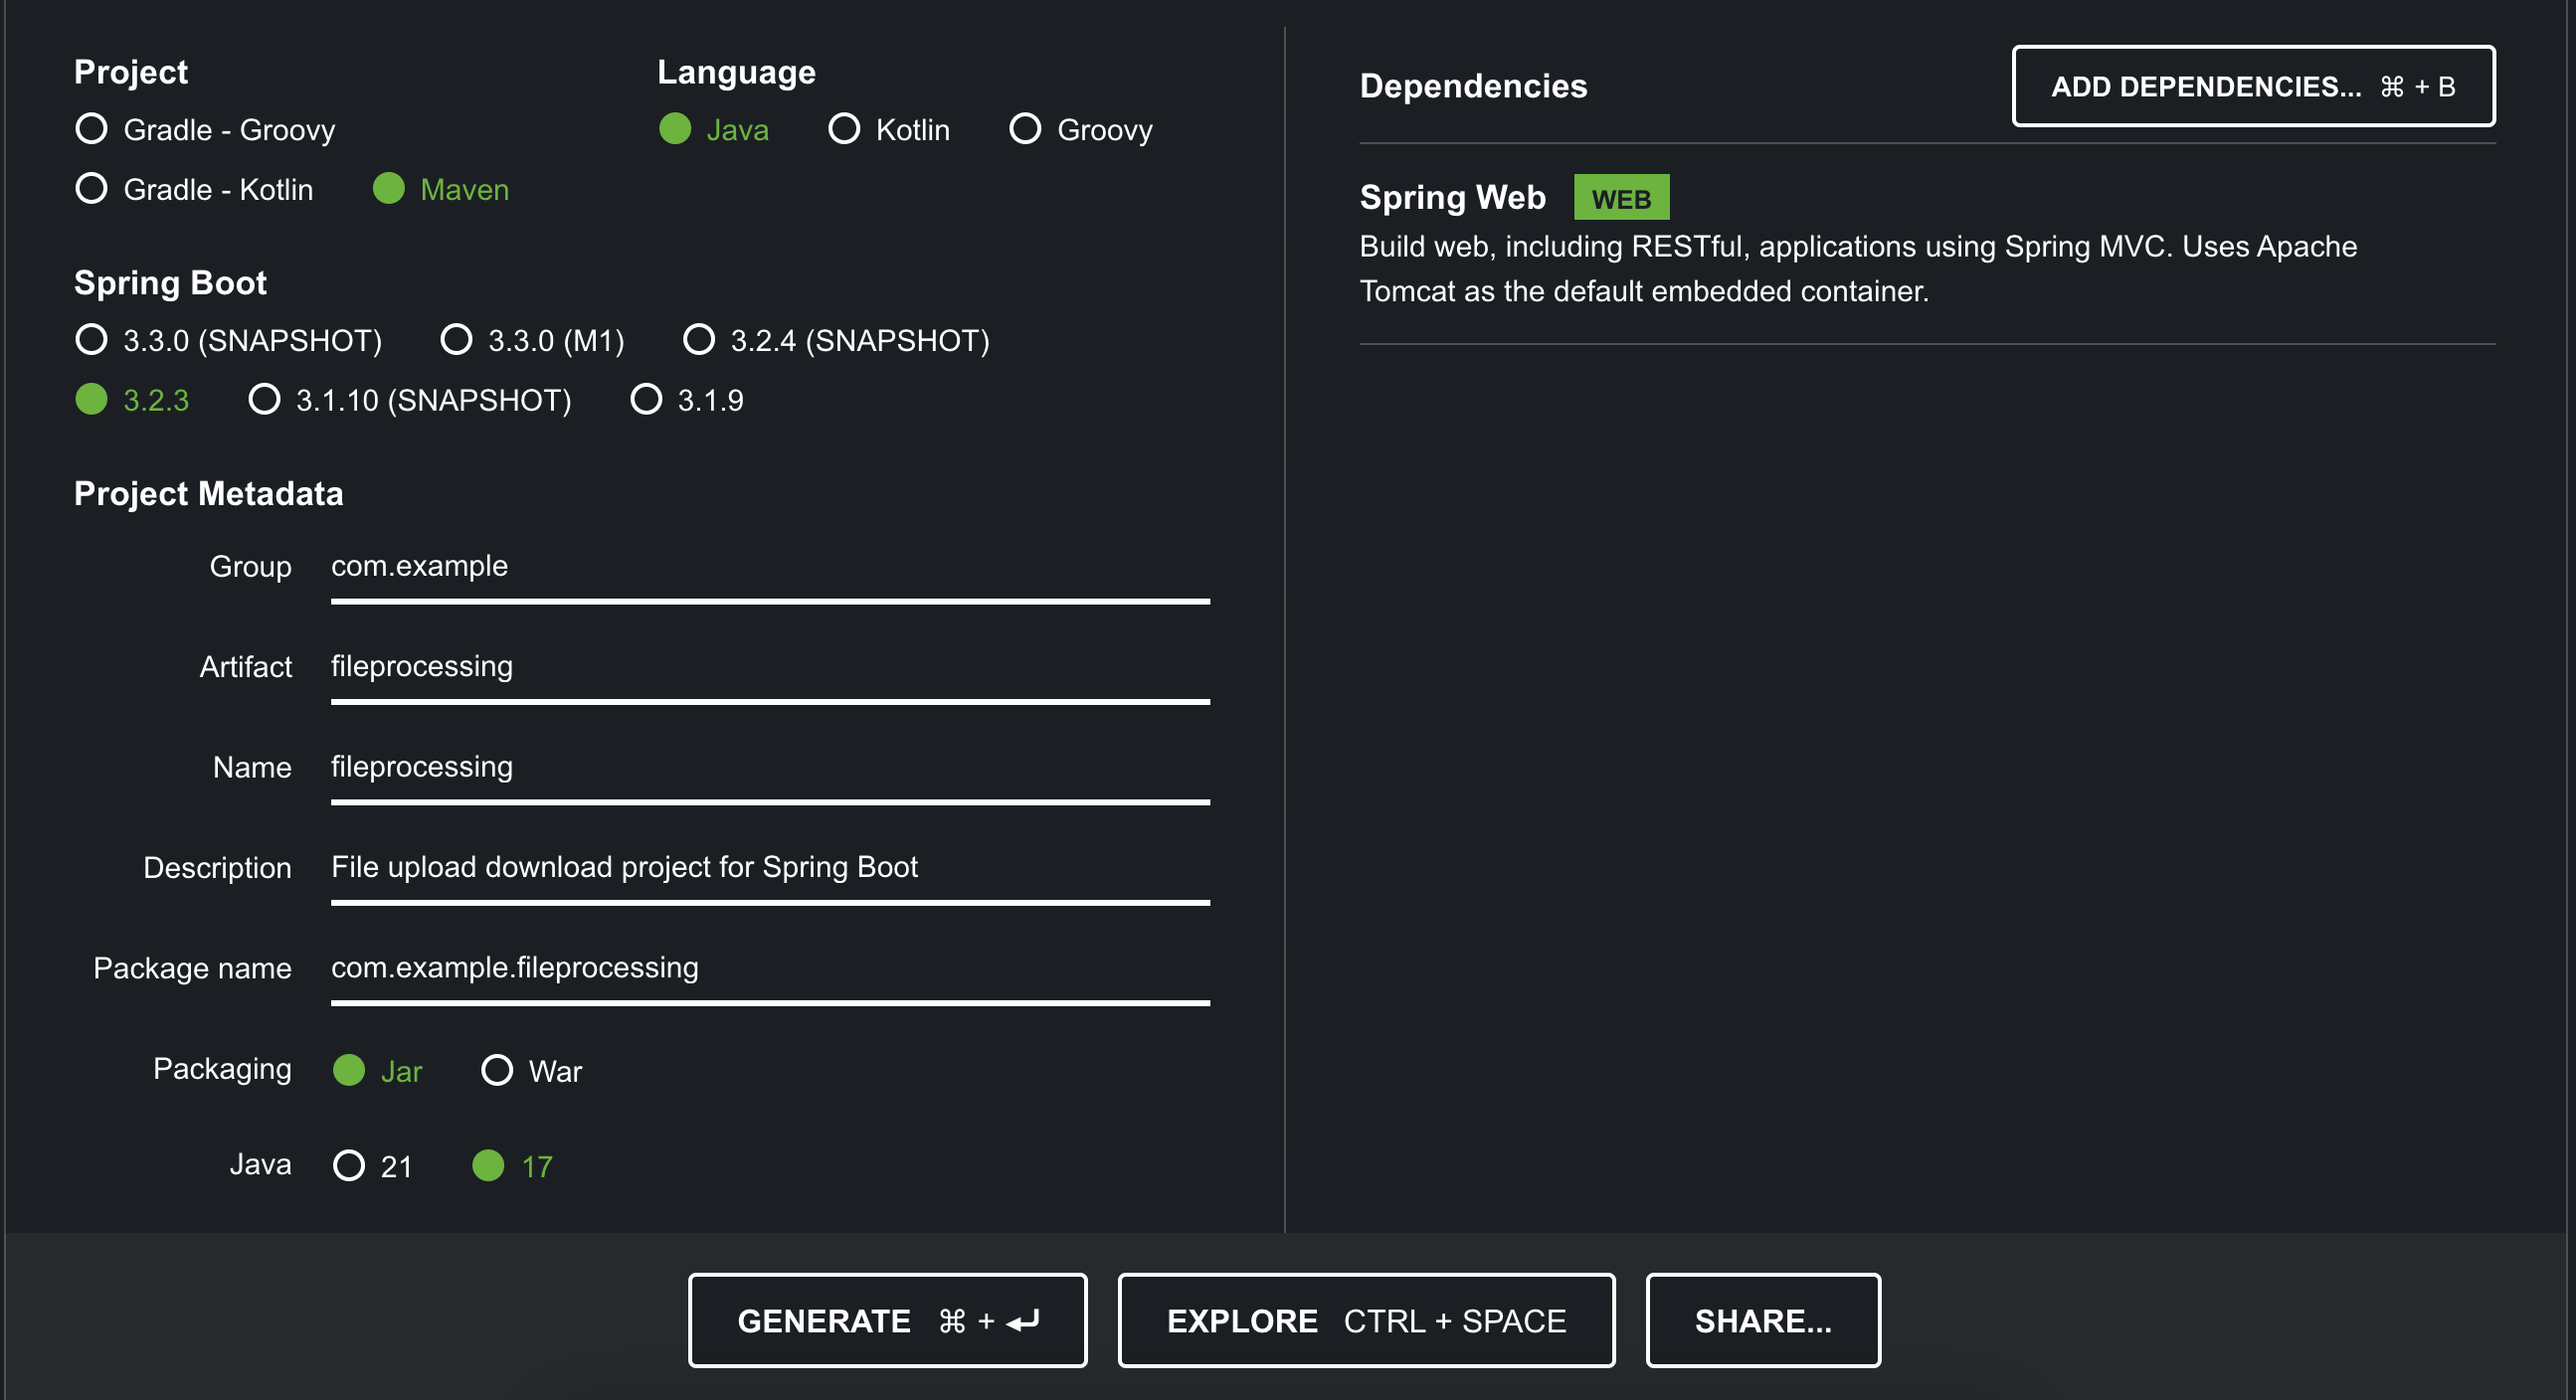The height and width of the screenshot is (1400, 2576).
Task: Choose Spring Boot 3.3.0 (M1) version
Action: click(x=457, y=340)
